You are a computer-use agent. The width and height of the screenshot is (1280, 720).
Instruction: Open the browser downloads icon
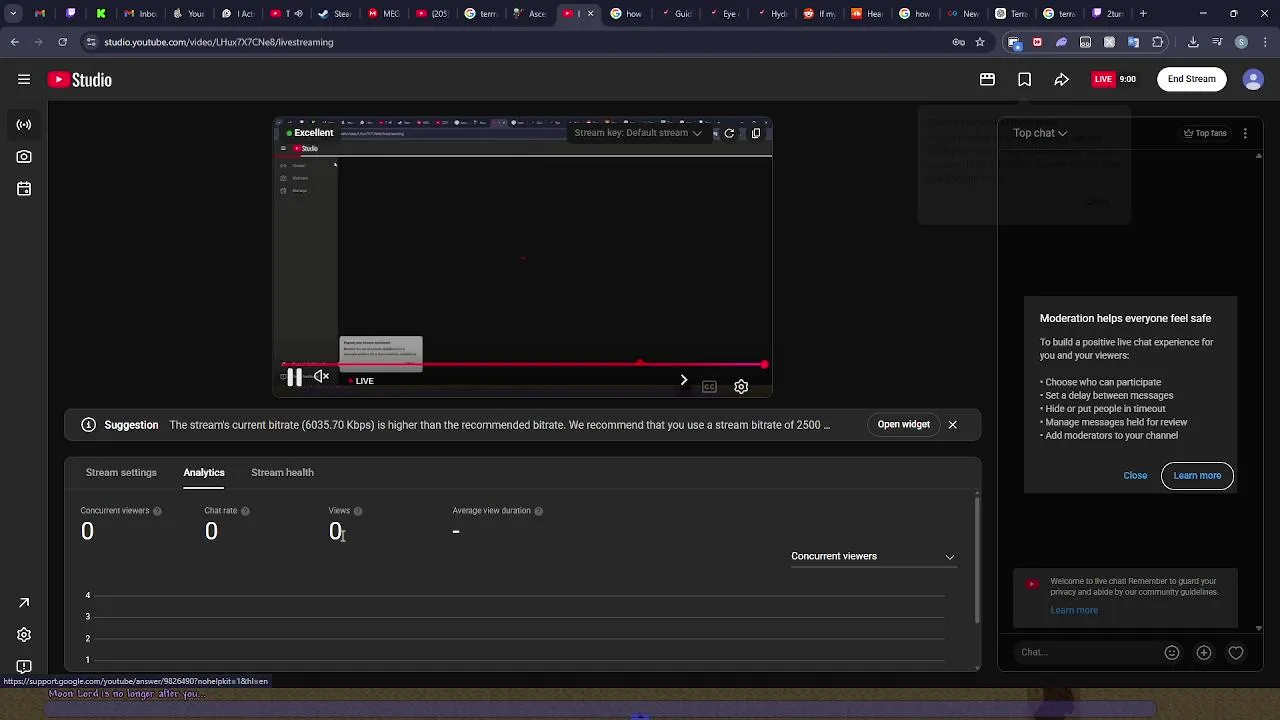[1193, 42]
